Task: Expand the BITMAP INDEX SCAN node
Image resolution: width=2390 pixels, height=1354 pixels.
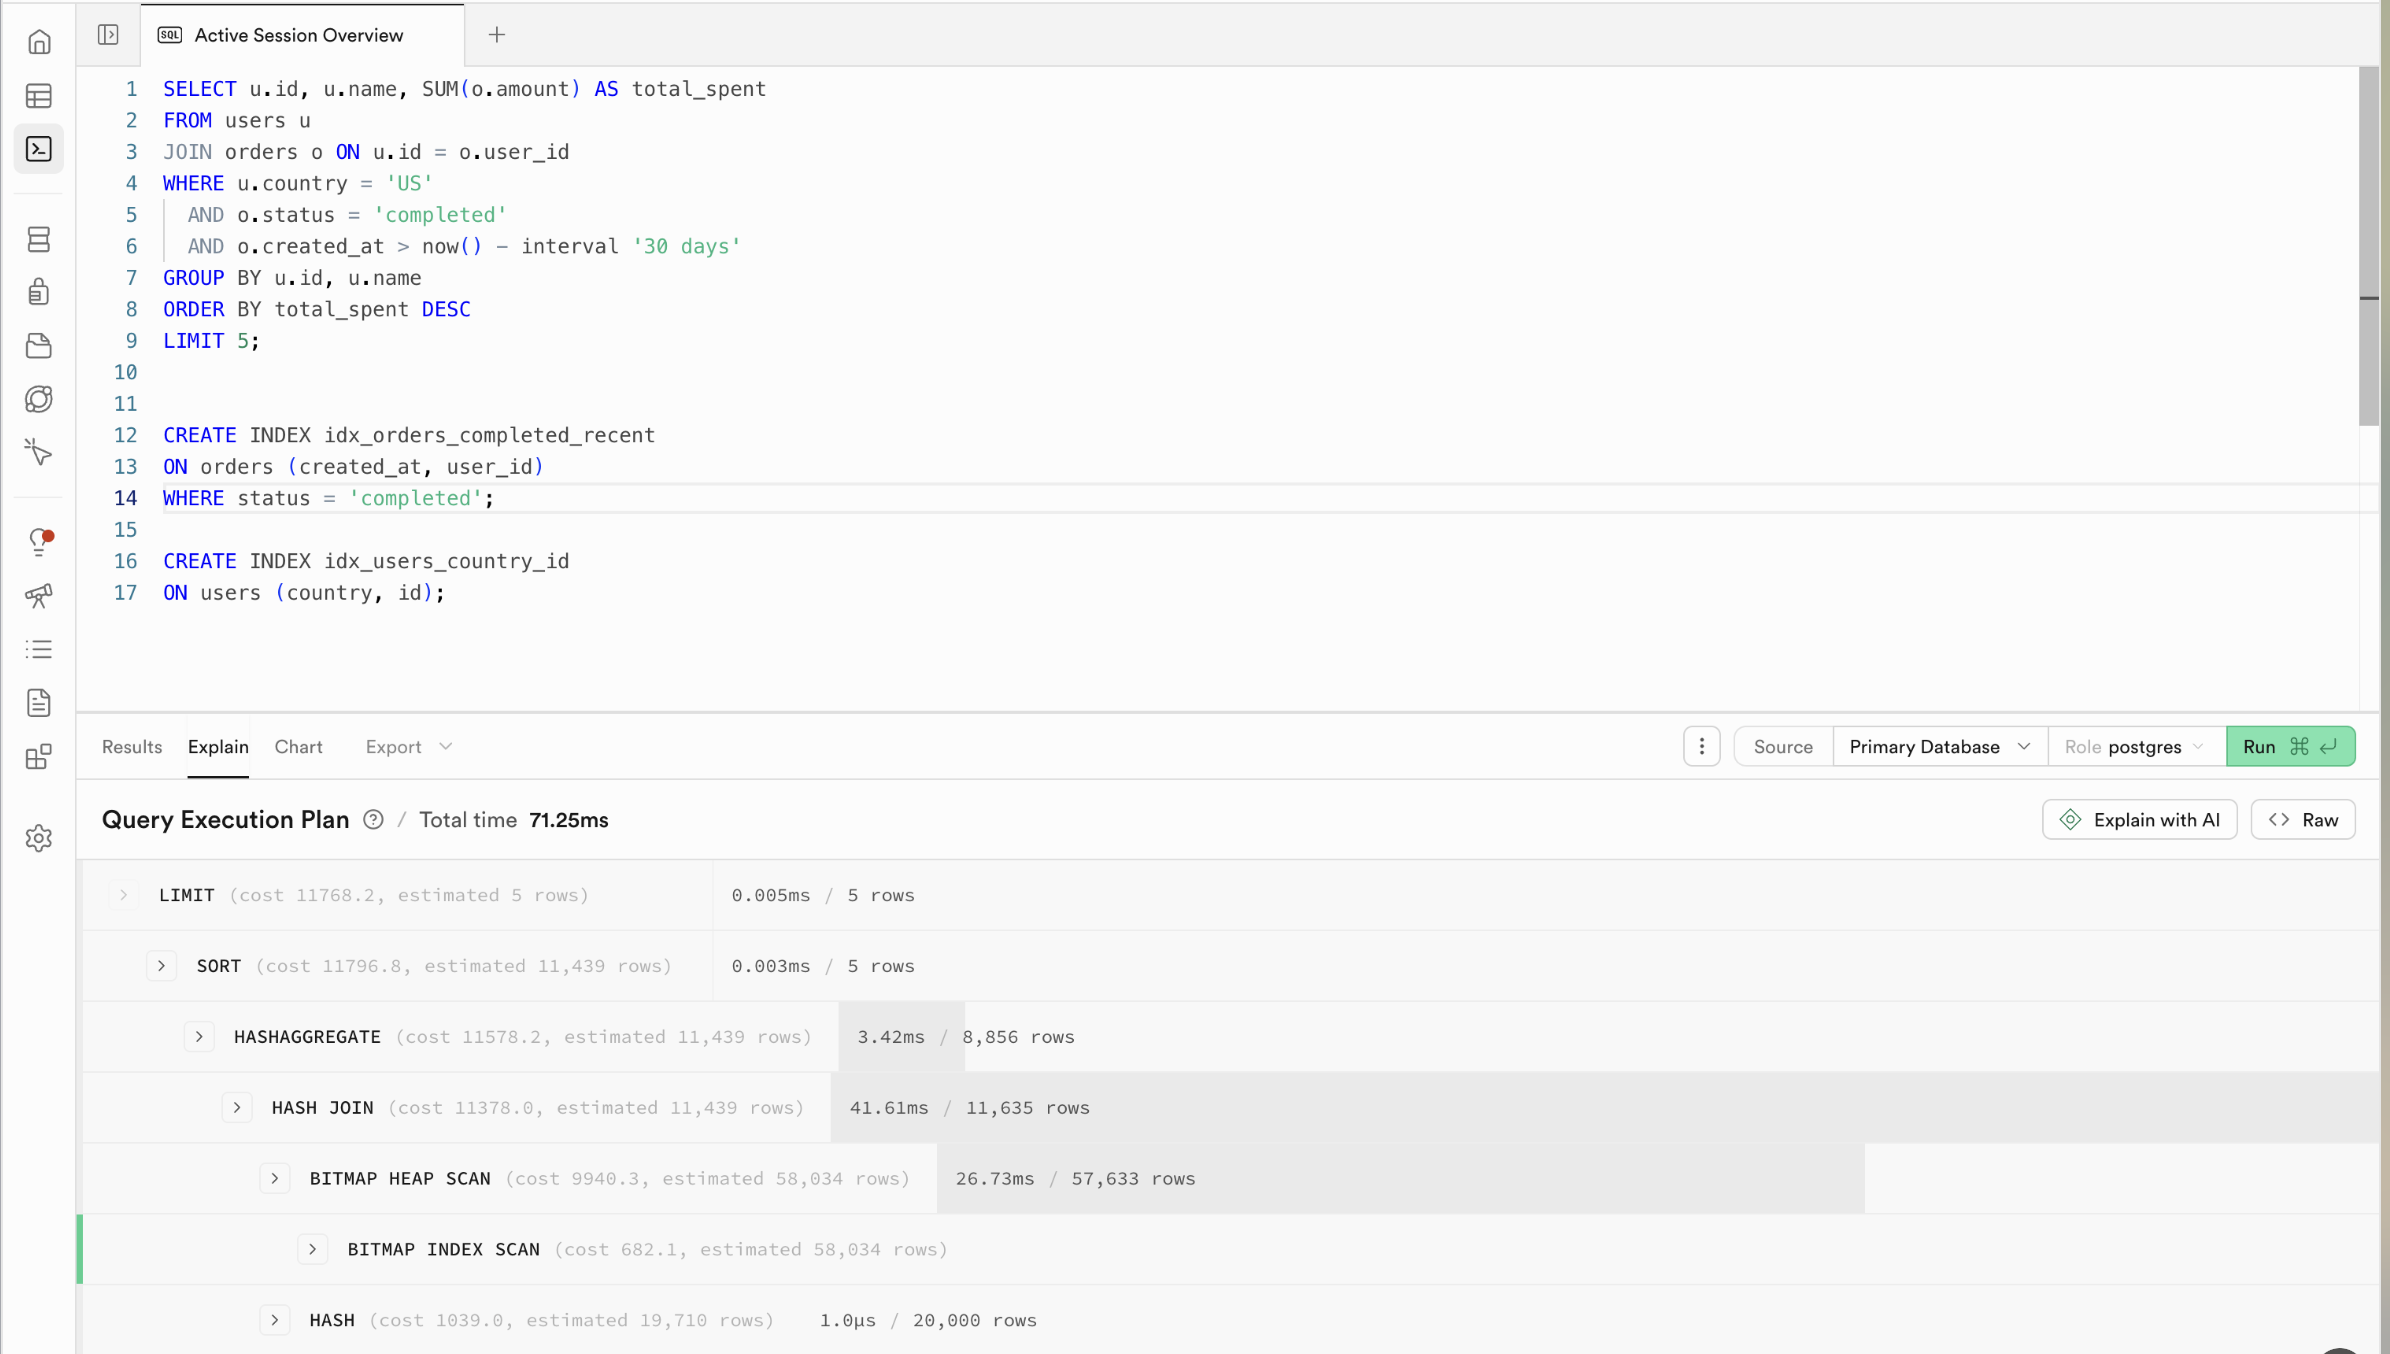Action: coord(312,1248)
